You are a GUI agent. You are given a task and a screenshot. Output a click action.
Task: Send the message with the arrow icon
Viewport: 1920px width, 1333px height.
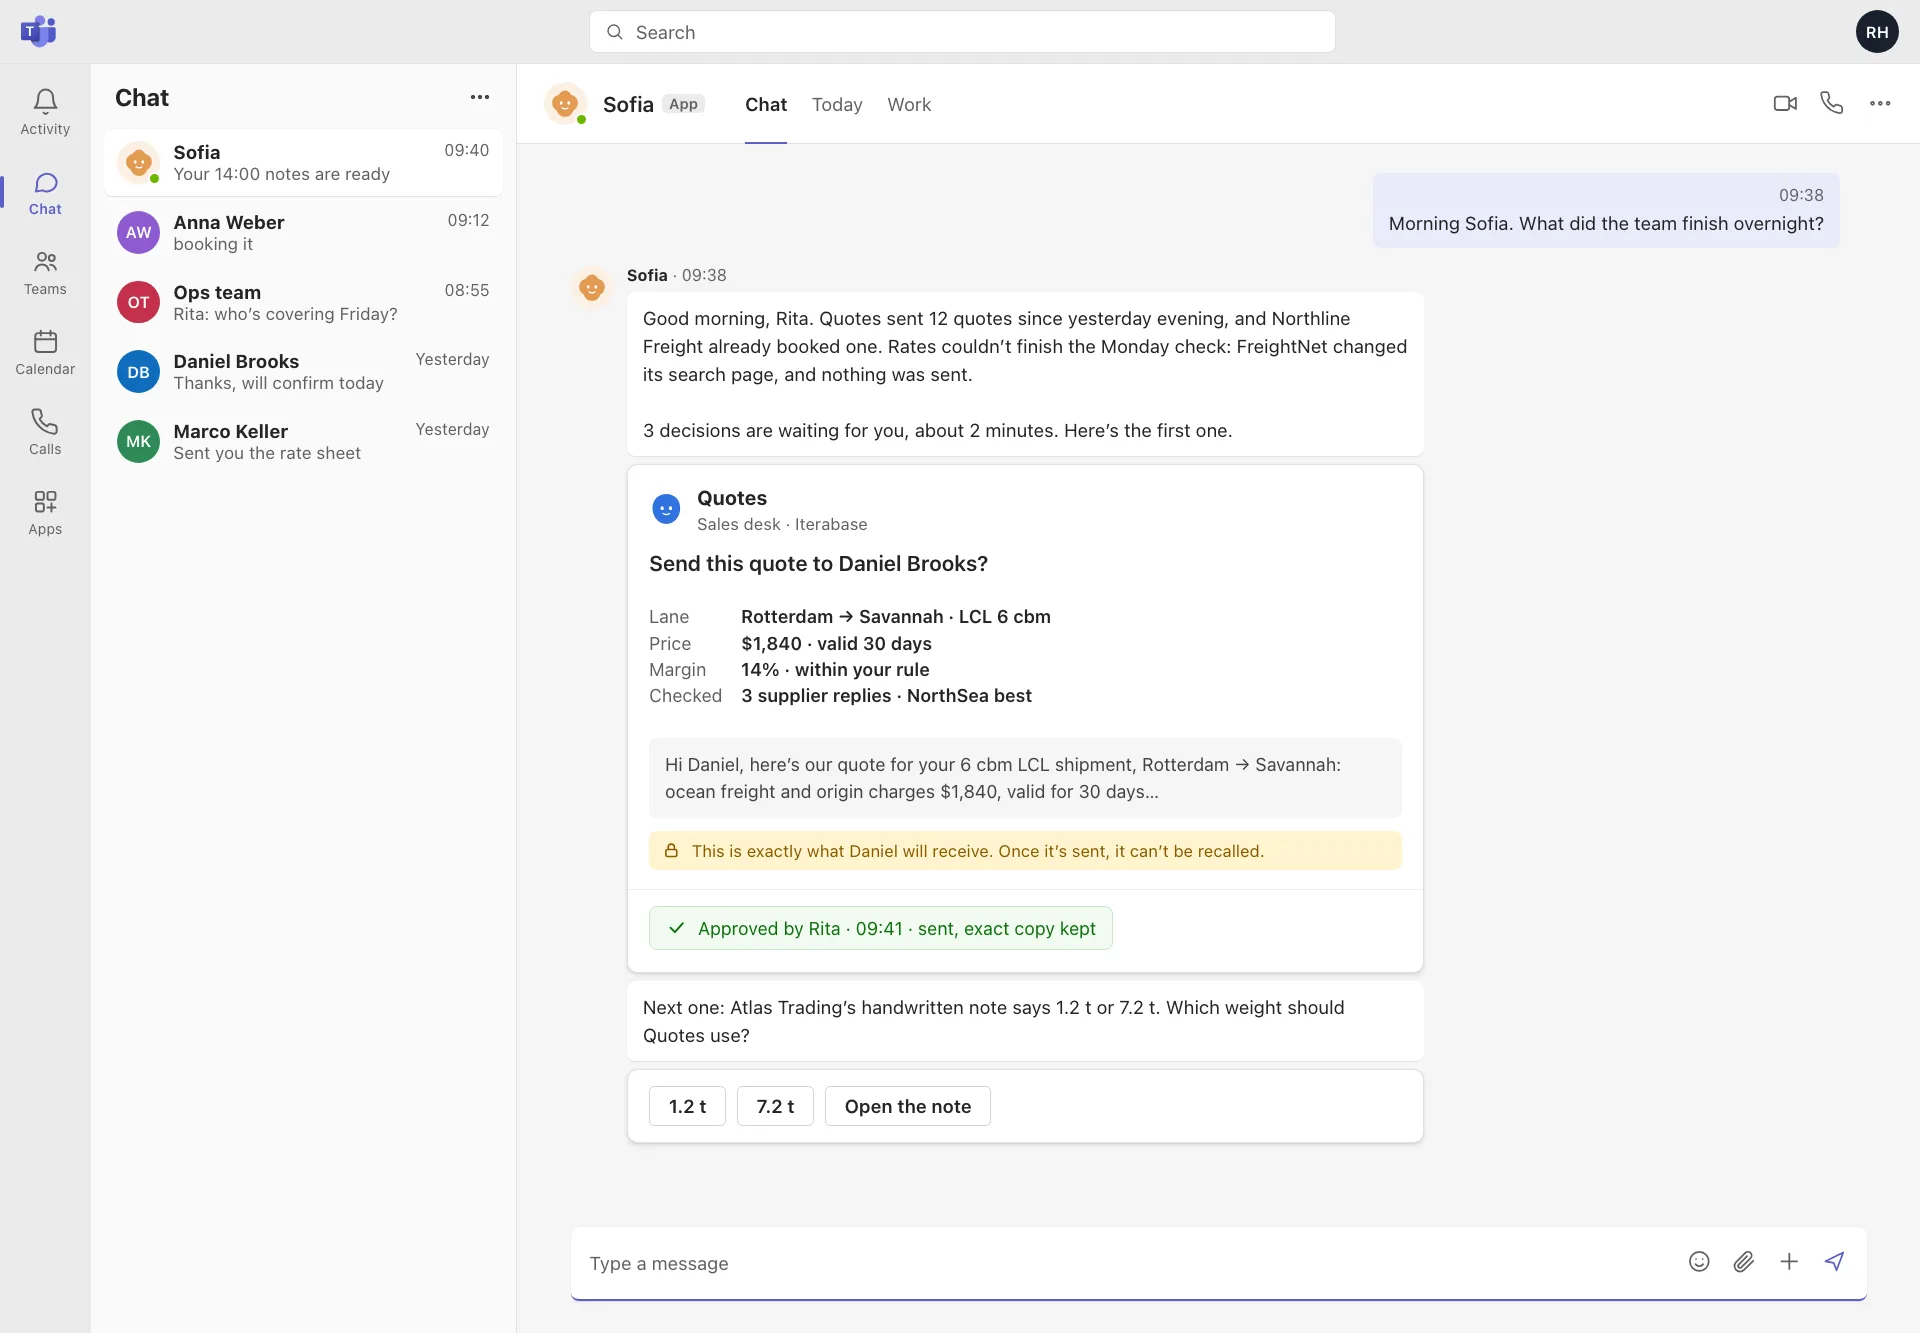point(1834,1262)
